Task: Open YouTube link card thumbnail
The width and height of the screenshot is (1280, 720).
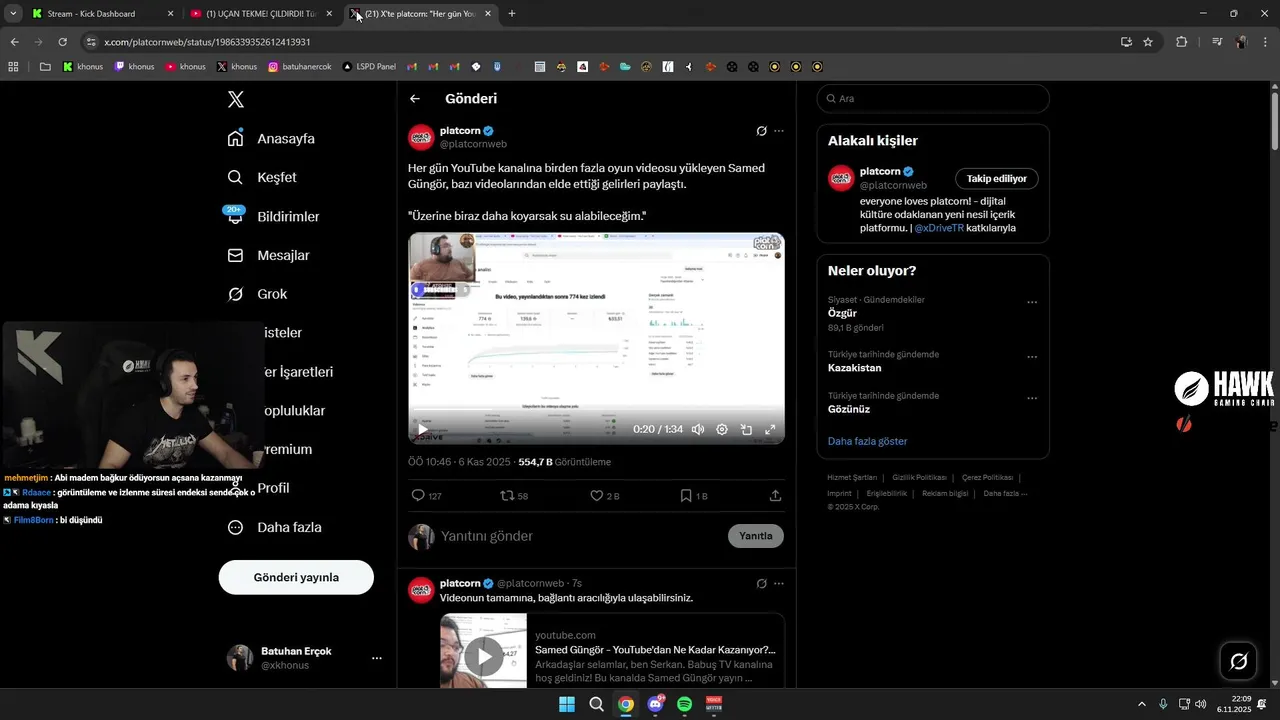Action: tap(484, 651)
